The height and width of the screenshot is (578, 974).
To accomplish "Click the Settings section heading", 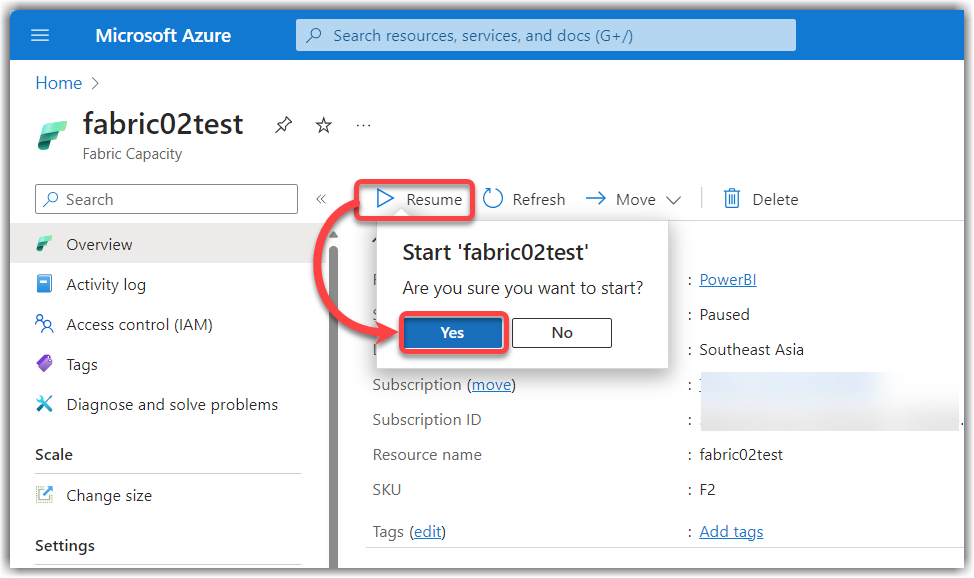I will tap(65, 546).
